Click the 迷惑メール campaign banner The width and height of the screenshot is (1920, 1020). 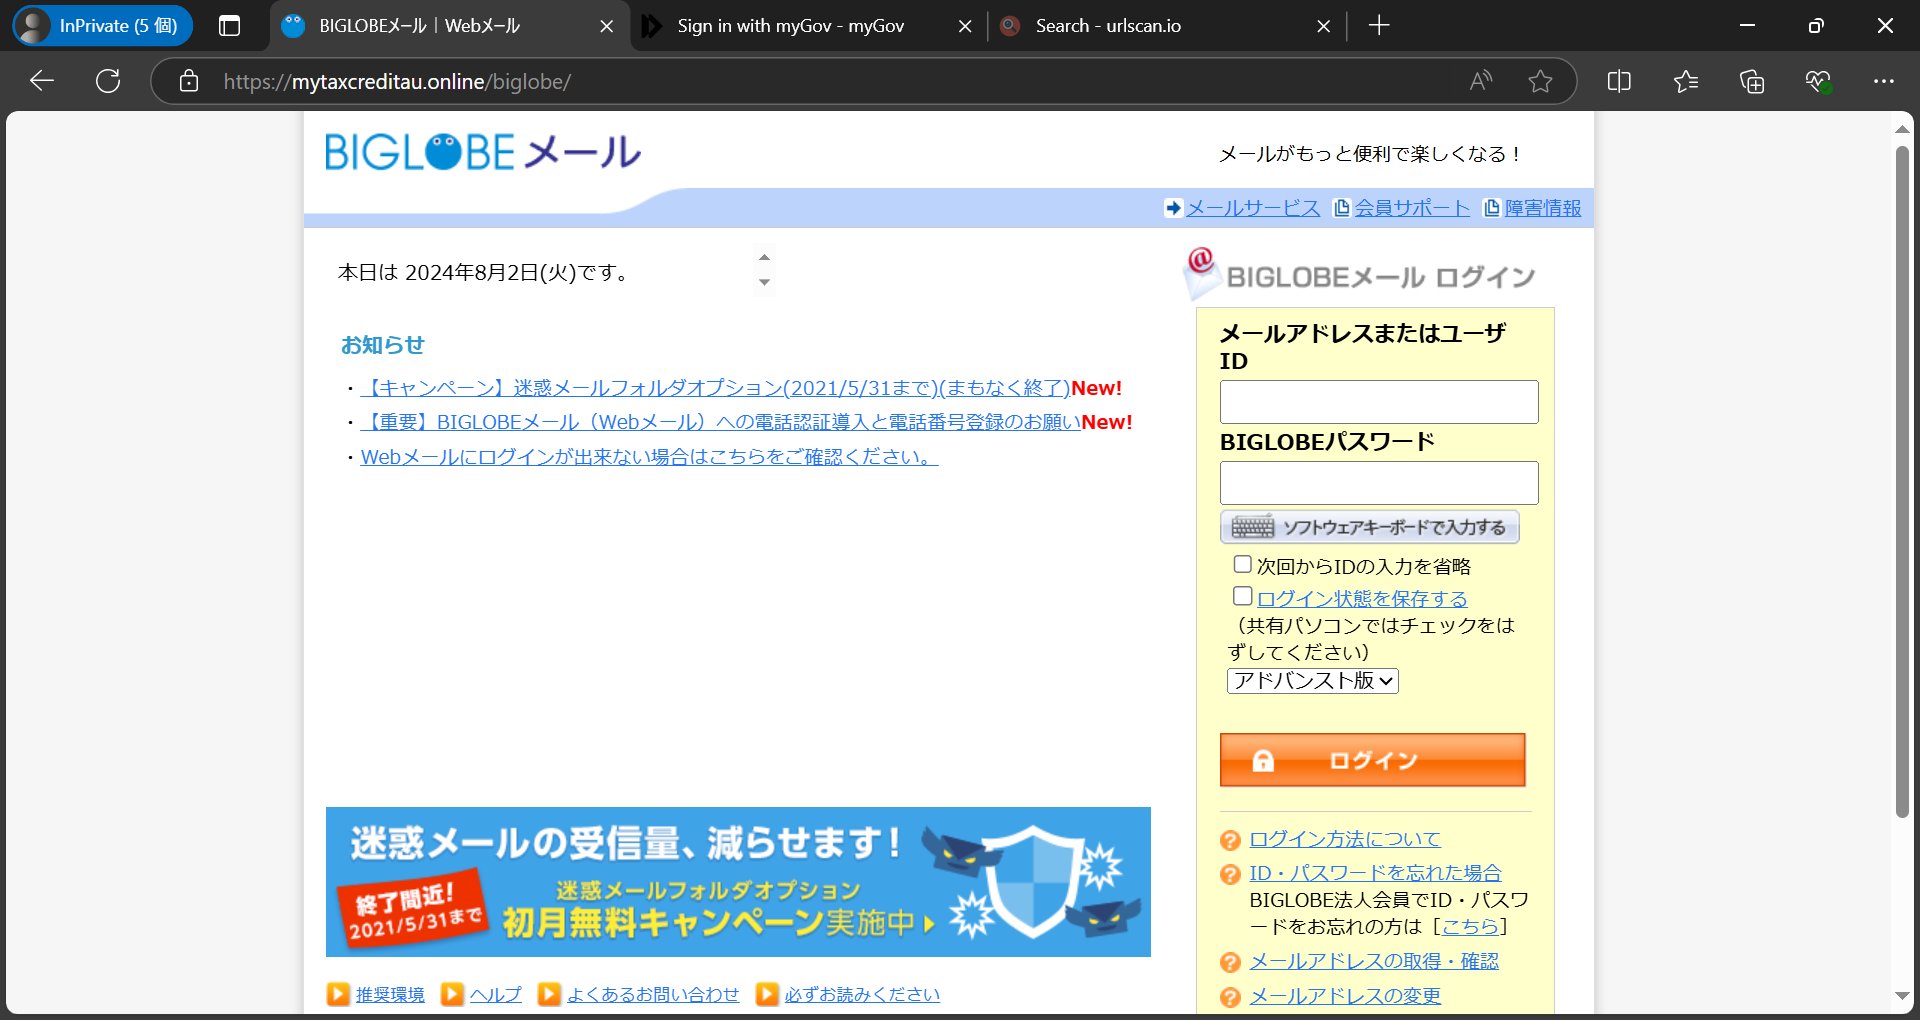(738, 882)
